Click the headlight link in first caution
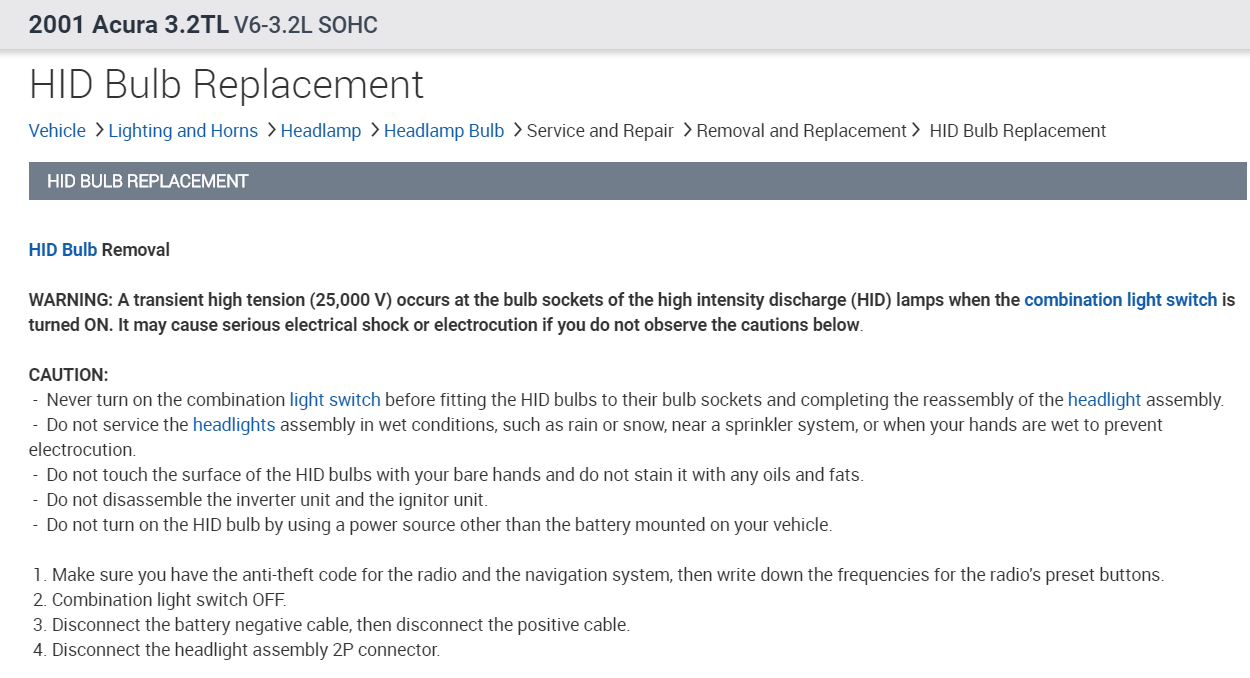Screen dimensions: 1250x678 tap(1104, 400)
